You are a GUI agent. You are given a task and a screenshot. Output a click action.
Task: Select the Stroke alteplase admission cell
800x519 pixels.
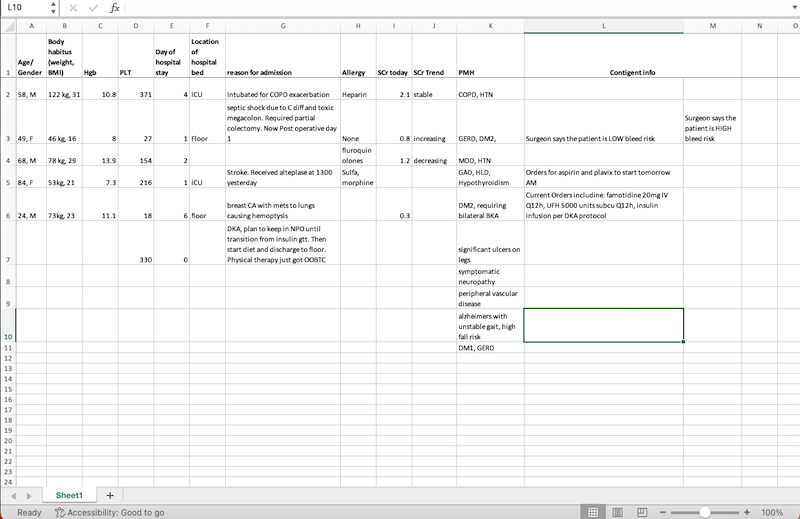point(283,177)
